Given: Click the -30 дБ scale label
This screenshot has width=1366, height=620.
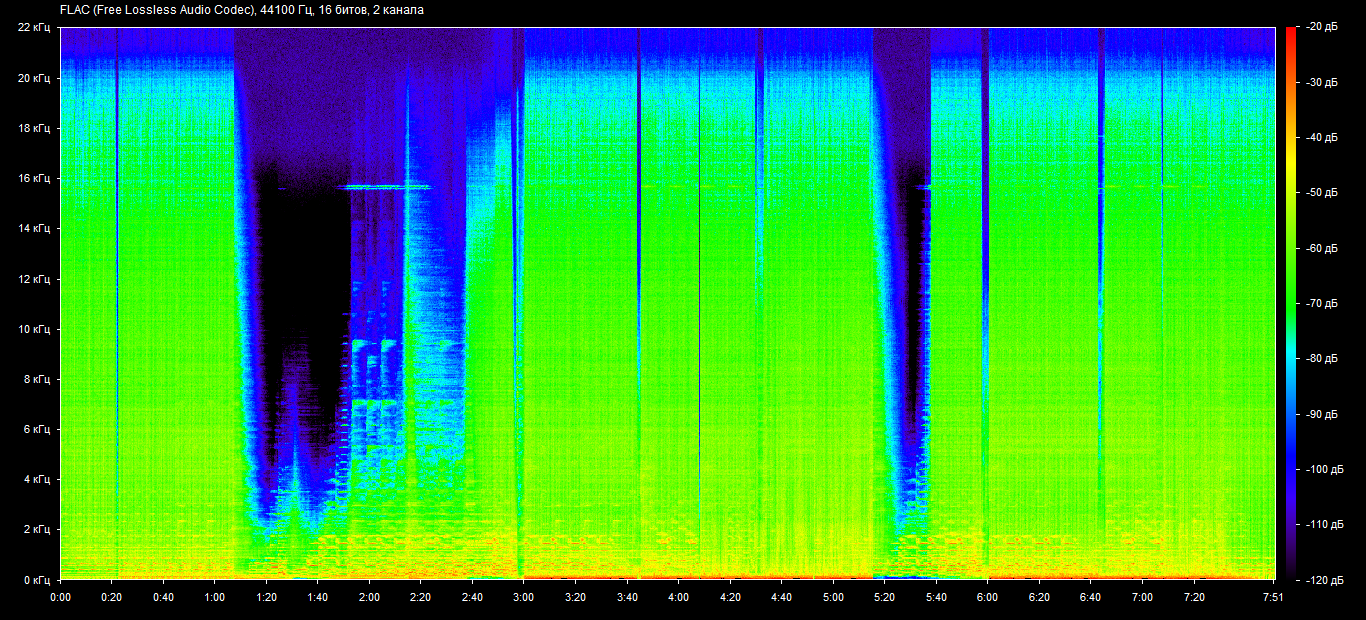Looking at the screenshot, I should (x=1321, y=82).
